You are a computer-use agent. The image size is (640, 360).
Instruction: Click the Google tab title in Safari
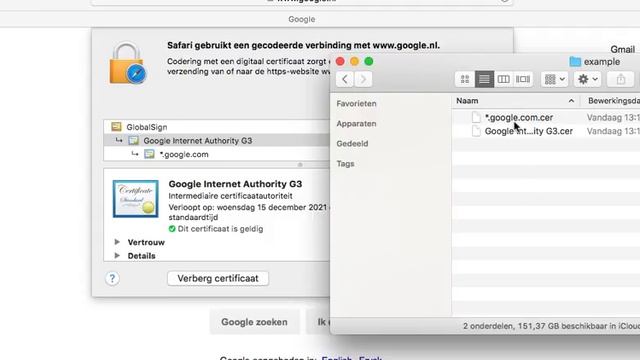pyautogui.click(x=302, y=19)
